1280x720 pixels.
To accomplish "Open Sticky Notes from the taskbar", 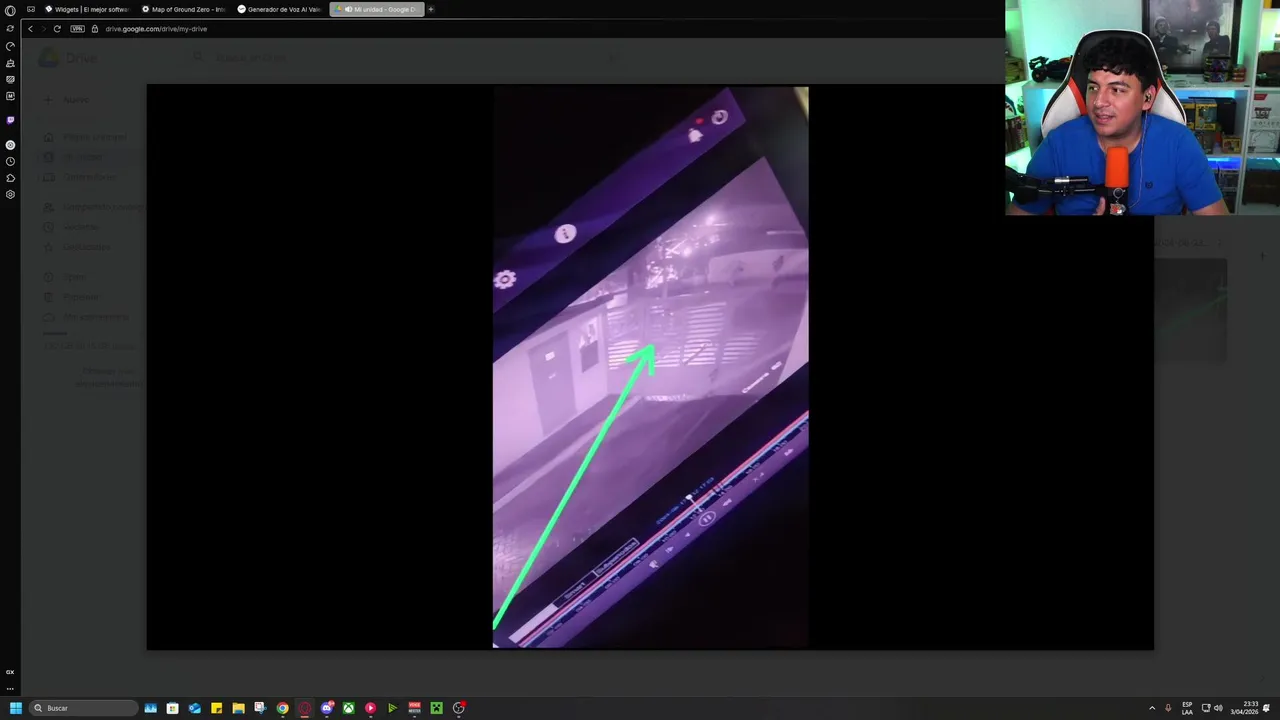I will (216, 708).
